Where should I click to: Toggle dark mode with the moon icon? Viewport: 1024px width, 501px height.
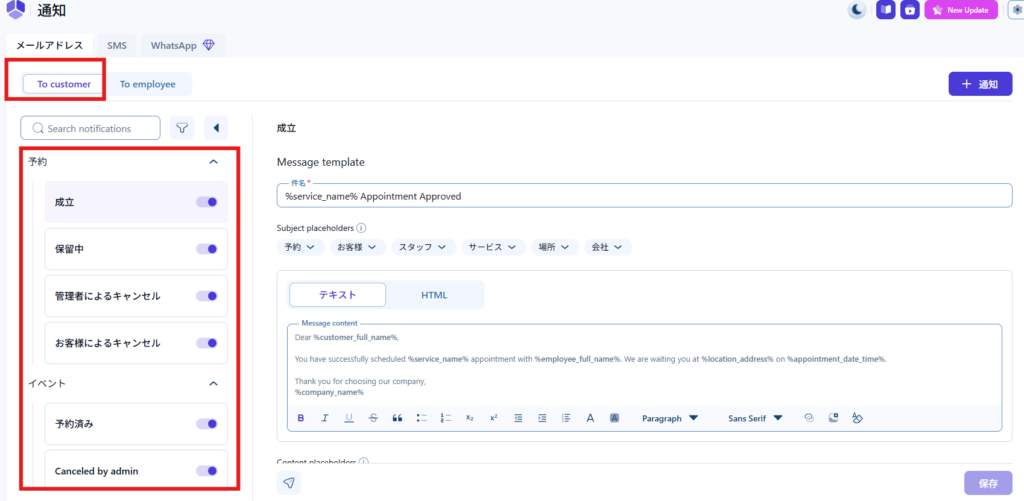tap(858, 10)
